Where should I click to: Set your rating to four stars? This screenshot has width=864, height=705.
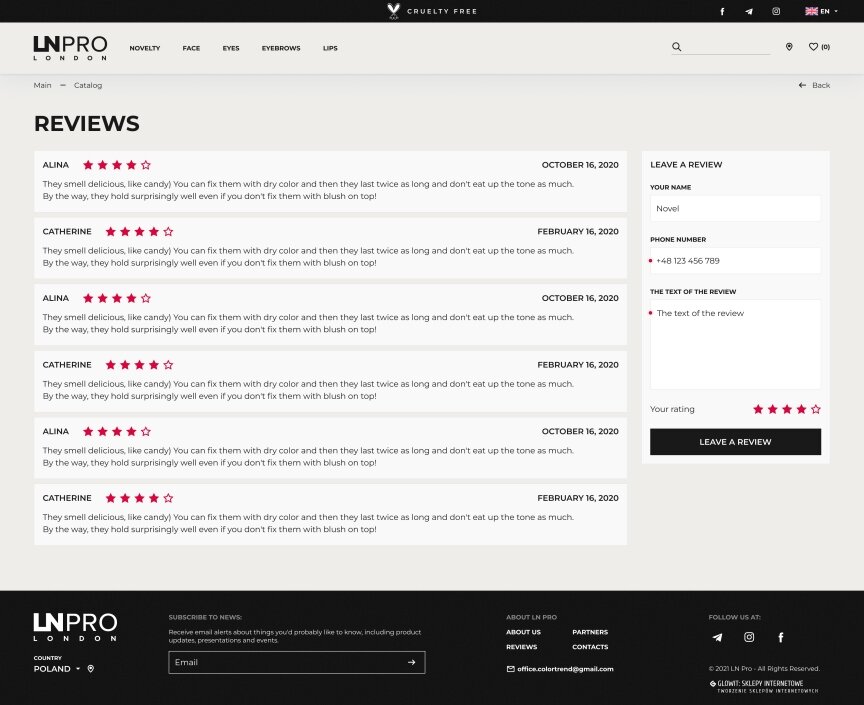[801, 409]
